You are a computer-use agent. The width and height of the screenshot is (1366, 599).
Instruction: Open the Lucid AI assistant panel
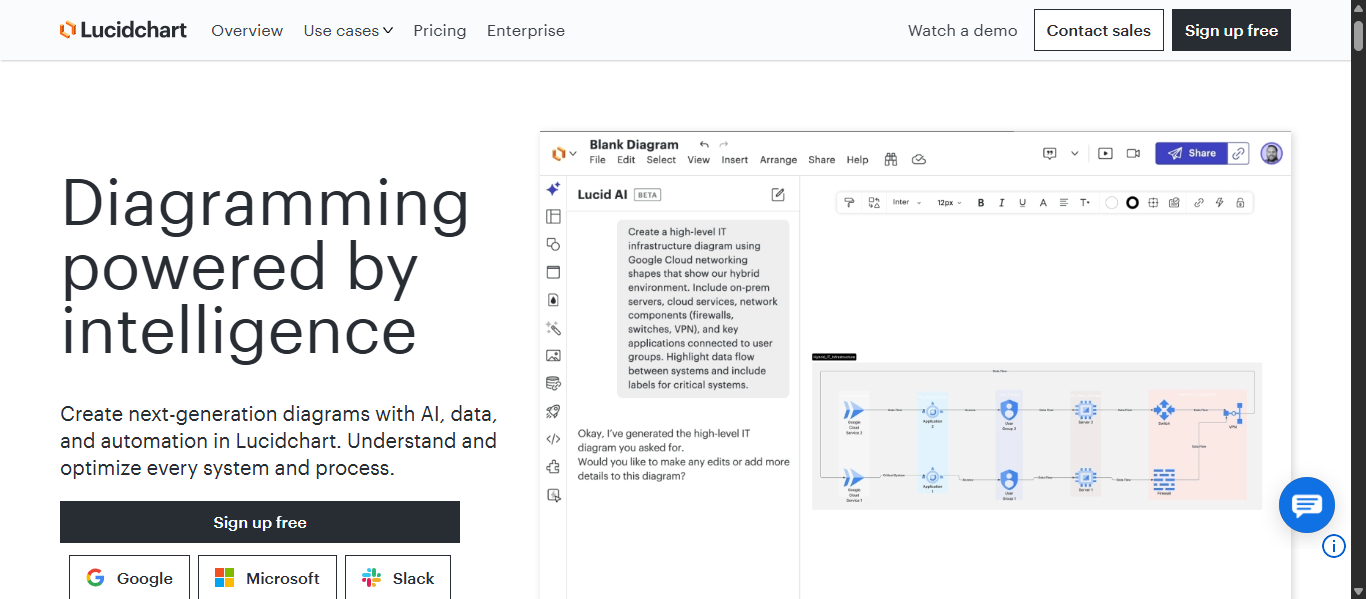553,189
